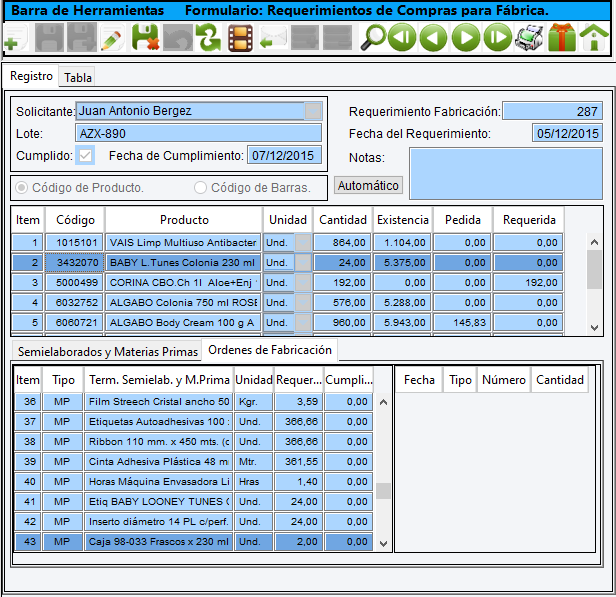Click 'Ribbon 110 mm. x 450 mts.' cell
616x597 pixels.
[x=159, y=441]
